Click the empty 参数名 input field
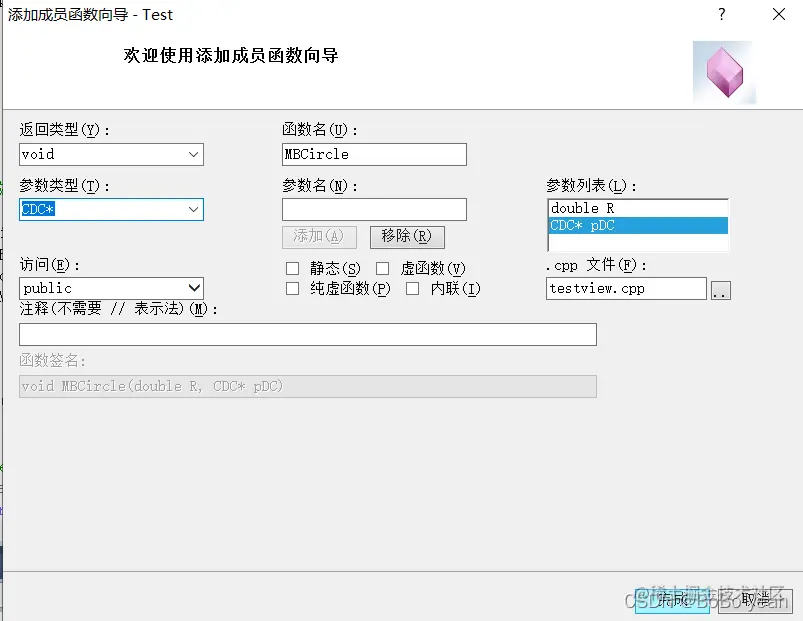This screenshot has height=621, width=803. point(374,209)
